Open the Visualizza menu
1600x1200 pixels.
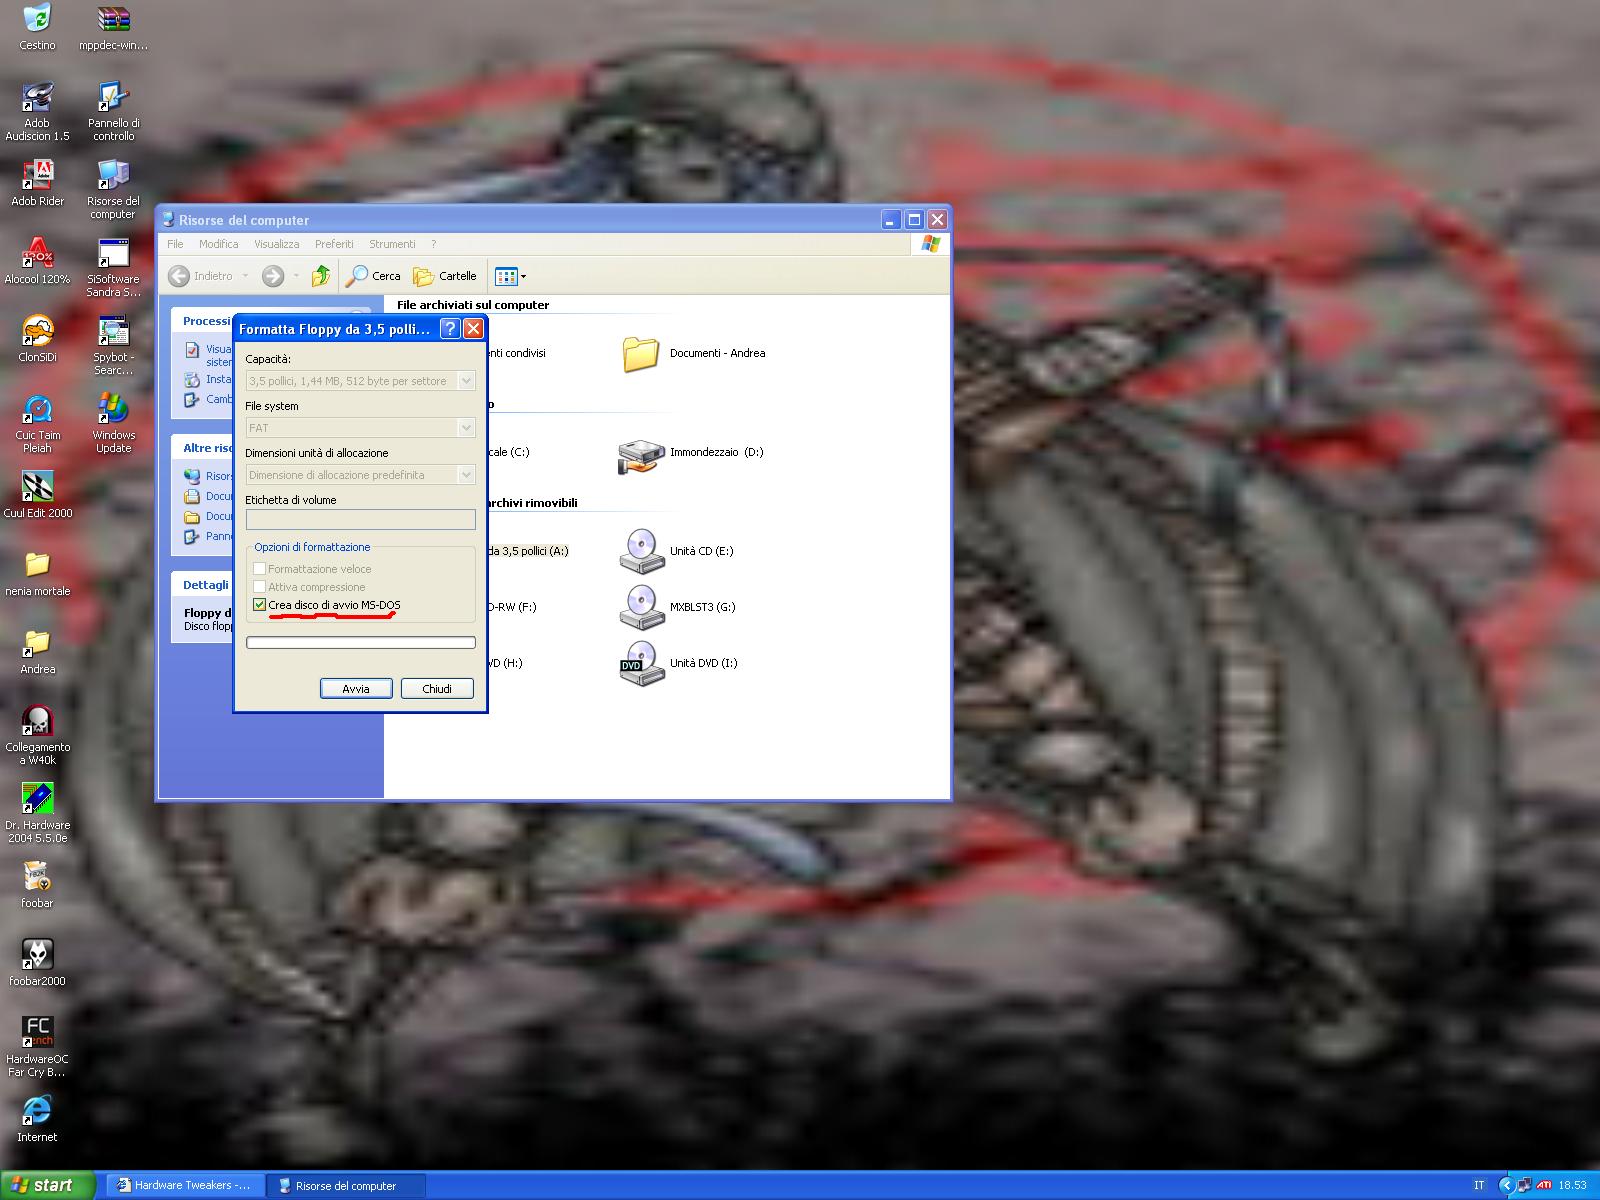(x=277, y=244)
